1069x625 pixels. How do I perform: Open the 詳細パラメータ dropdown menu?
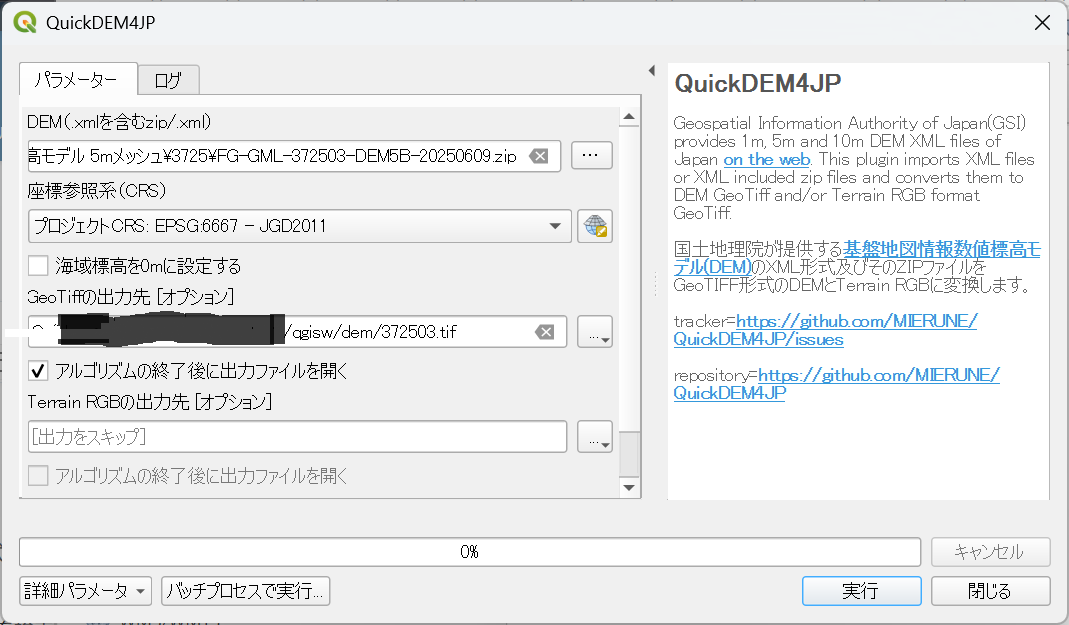pos(85,591)
